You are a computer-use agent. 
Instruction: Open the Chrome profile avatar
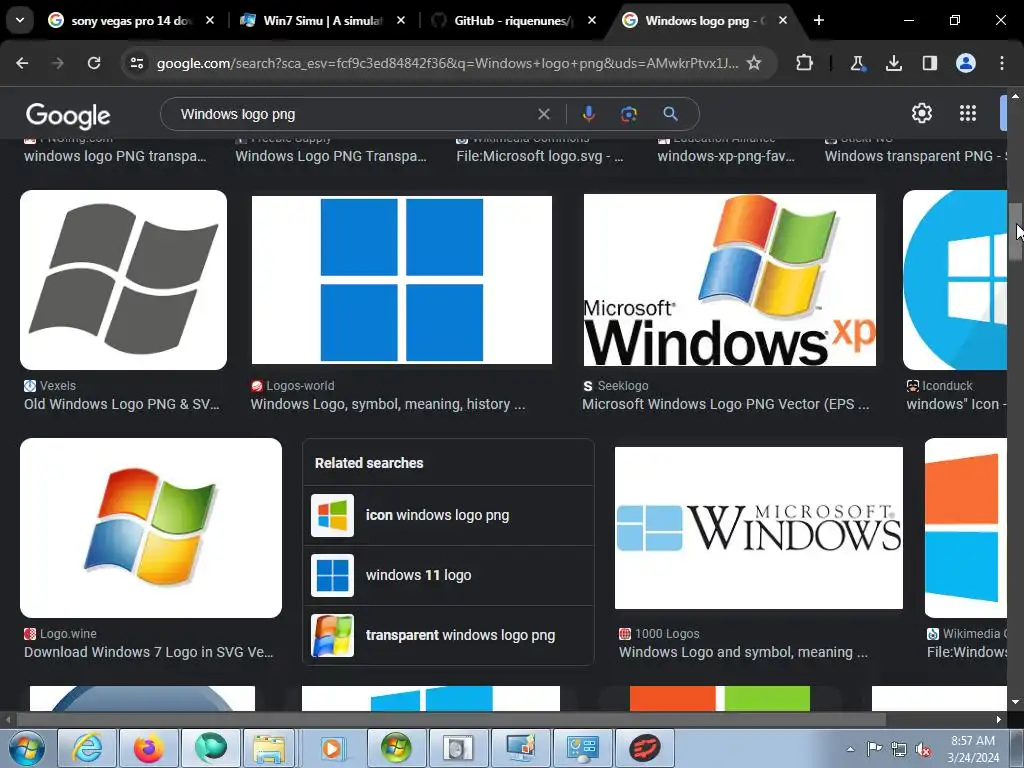[x=966, y=63]
